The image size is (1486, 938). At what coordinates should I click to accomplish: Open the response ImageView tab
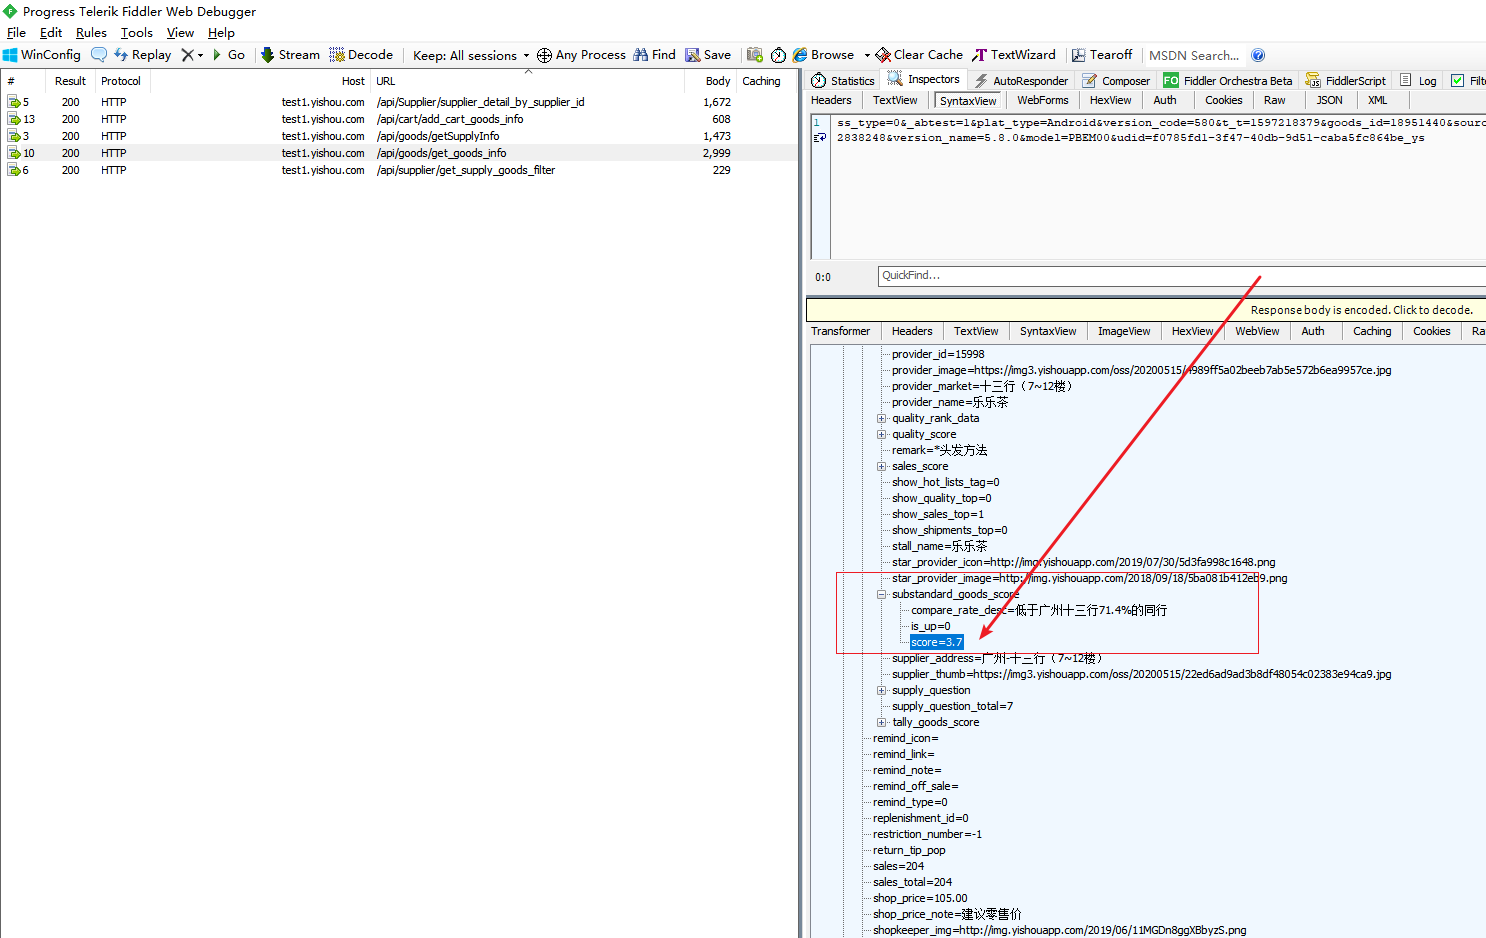1124,331
